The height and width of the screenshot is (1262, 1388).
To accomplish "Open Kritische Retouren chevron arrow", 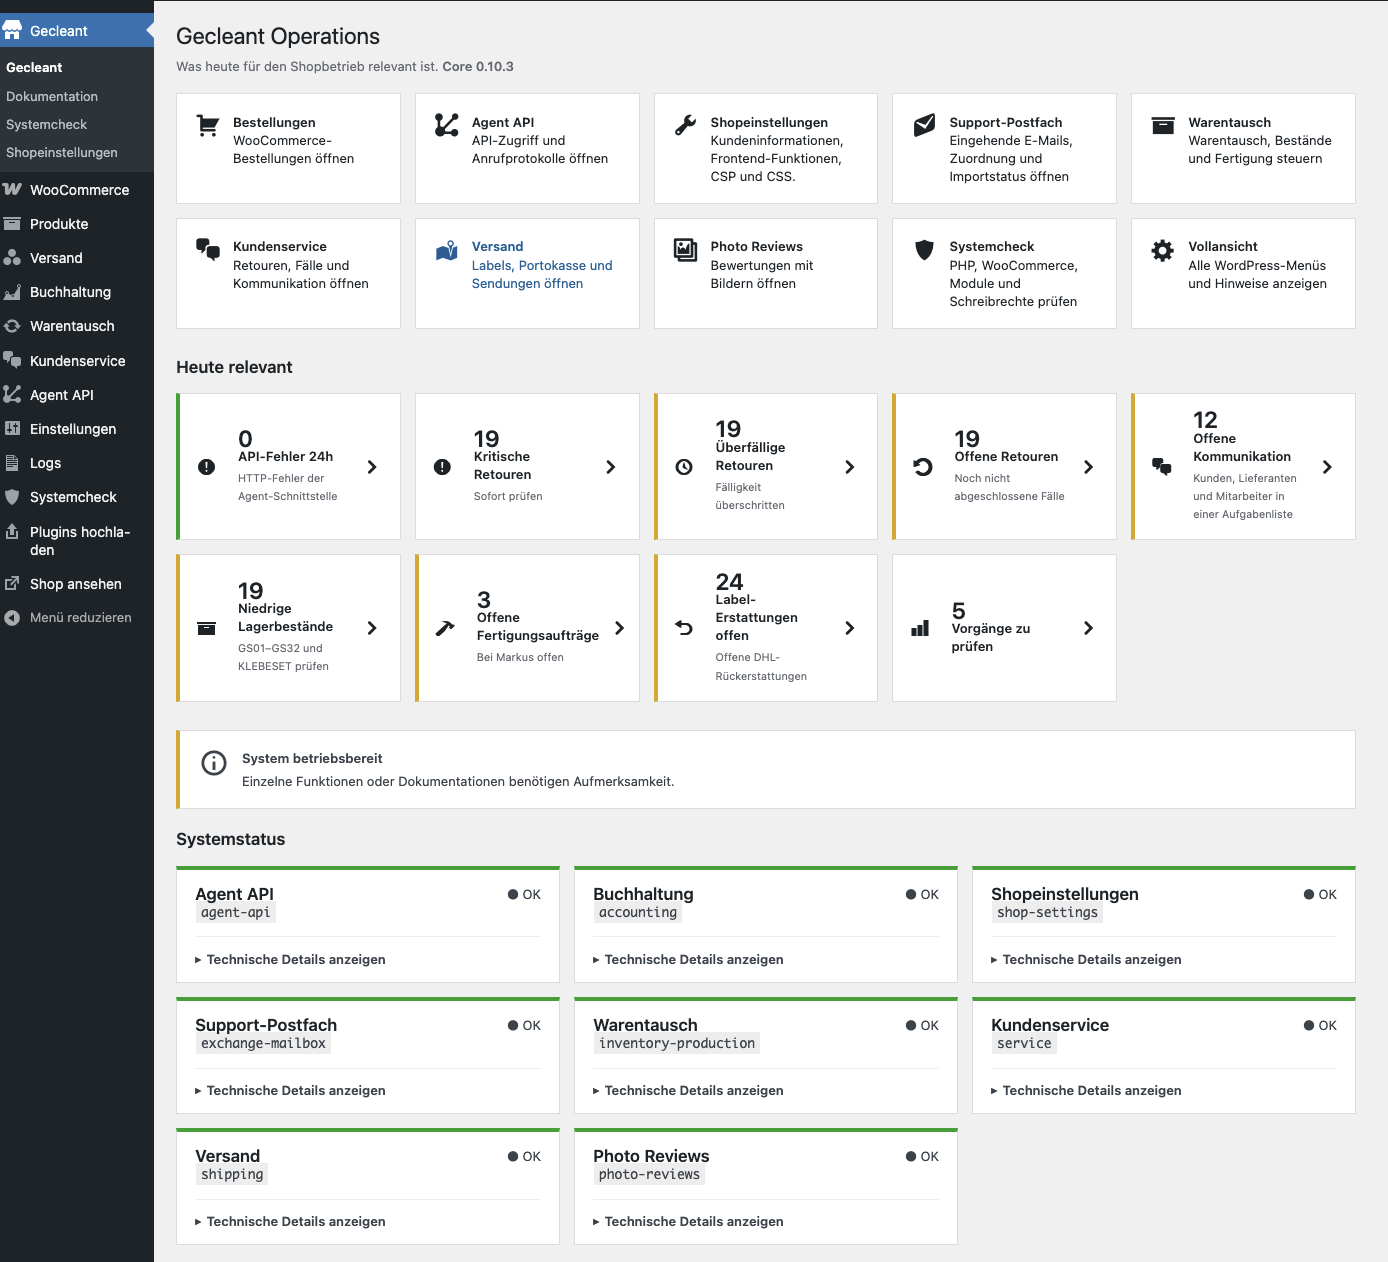I will click(x=611, y=467).
